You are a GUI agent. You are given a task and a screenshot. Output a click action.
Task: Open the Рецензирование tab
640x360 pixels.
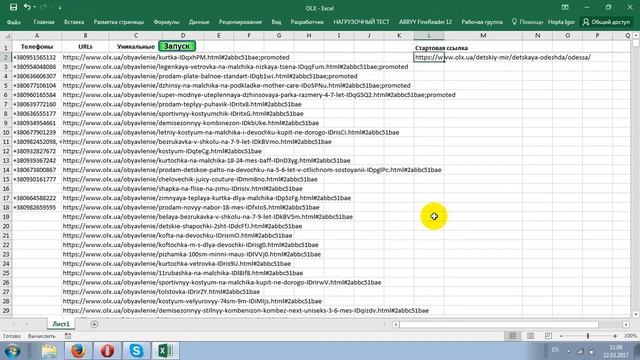pos(240,22)
